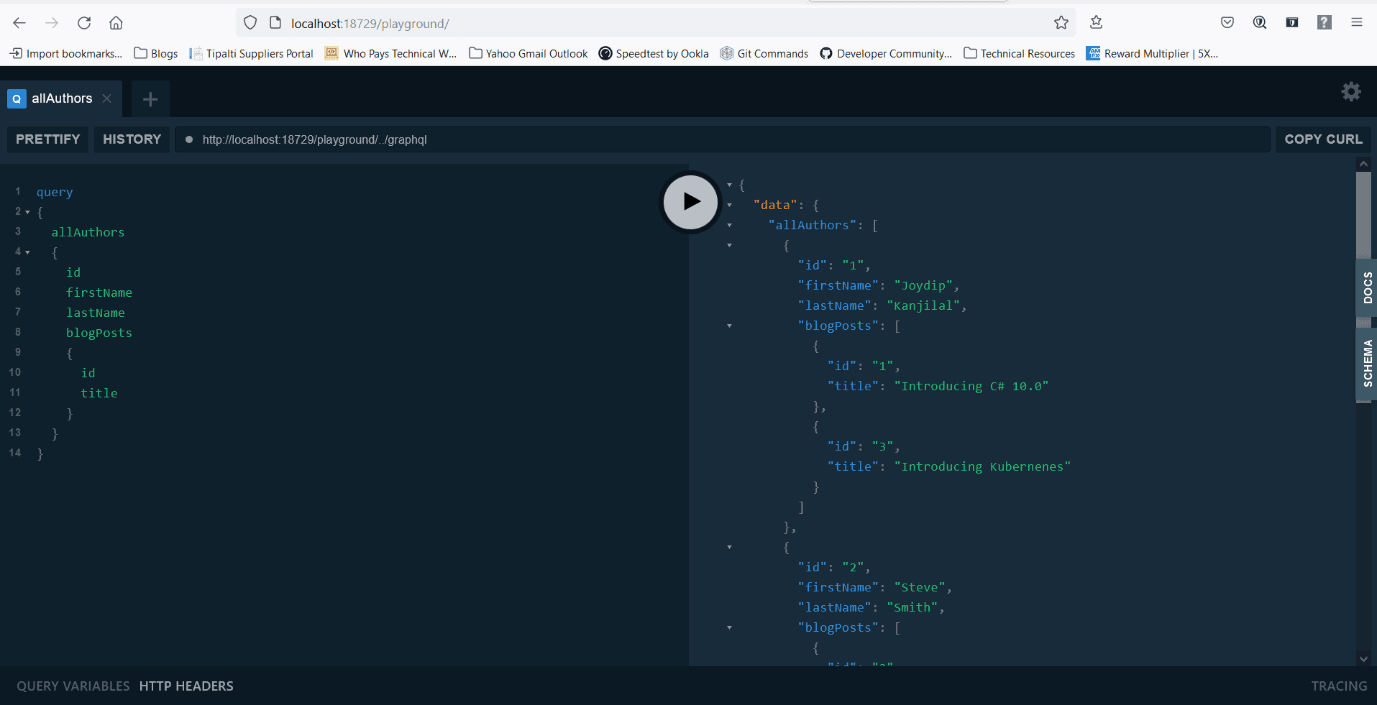This screenshot has width=1377, height=705.
Task: Click "Introducing Kubernenes" value in response
Action: coord(982,467)
